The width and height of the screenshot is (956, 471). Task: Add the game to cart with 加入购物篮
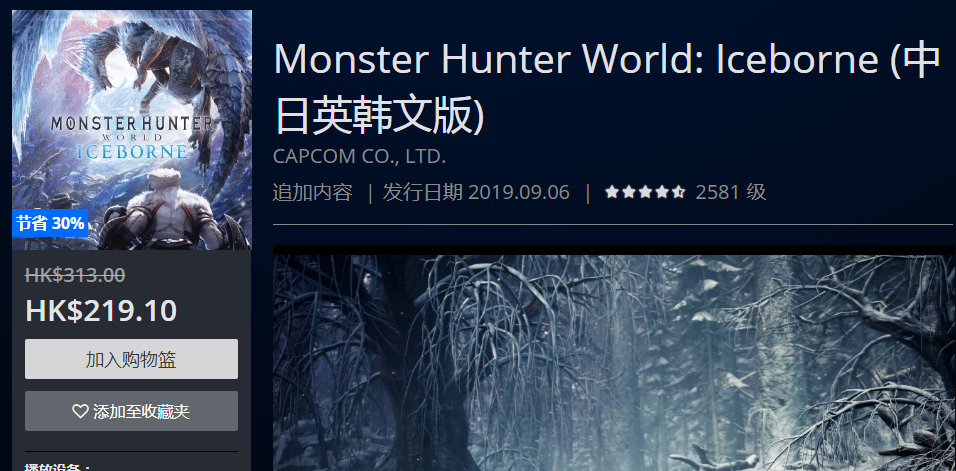tap(131, 359)
